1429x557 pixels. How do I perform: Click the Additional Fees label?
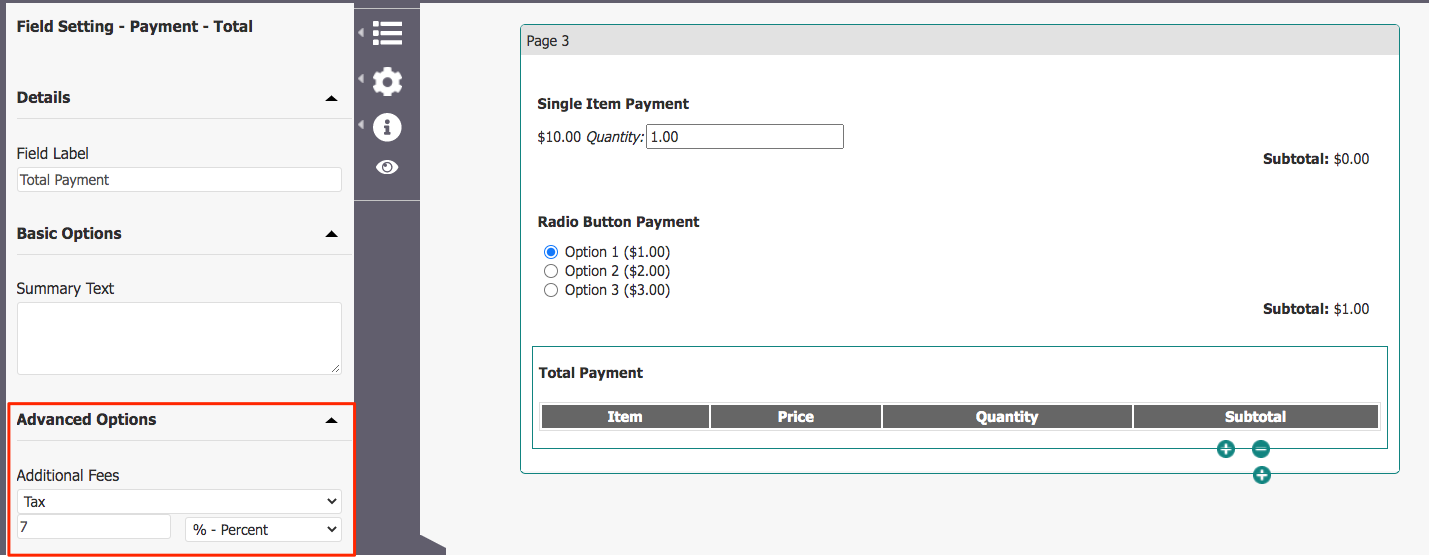point(68,476)
